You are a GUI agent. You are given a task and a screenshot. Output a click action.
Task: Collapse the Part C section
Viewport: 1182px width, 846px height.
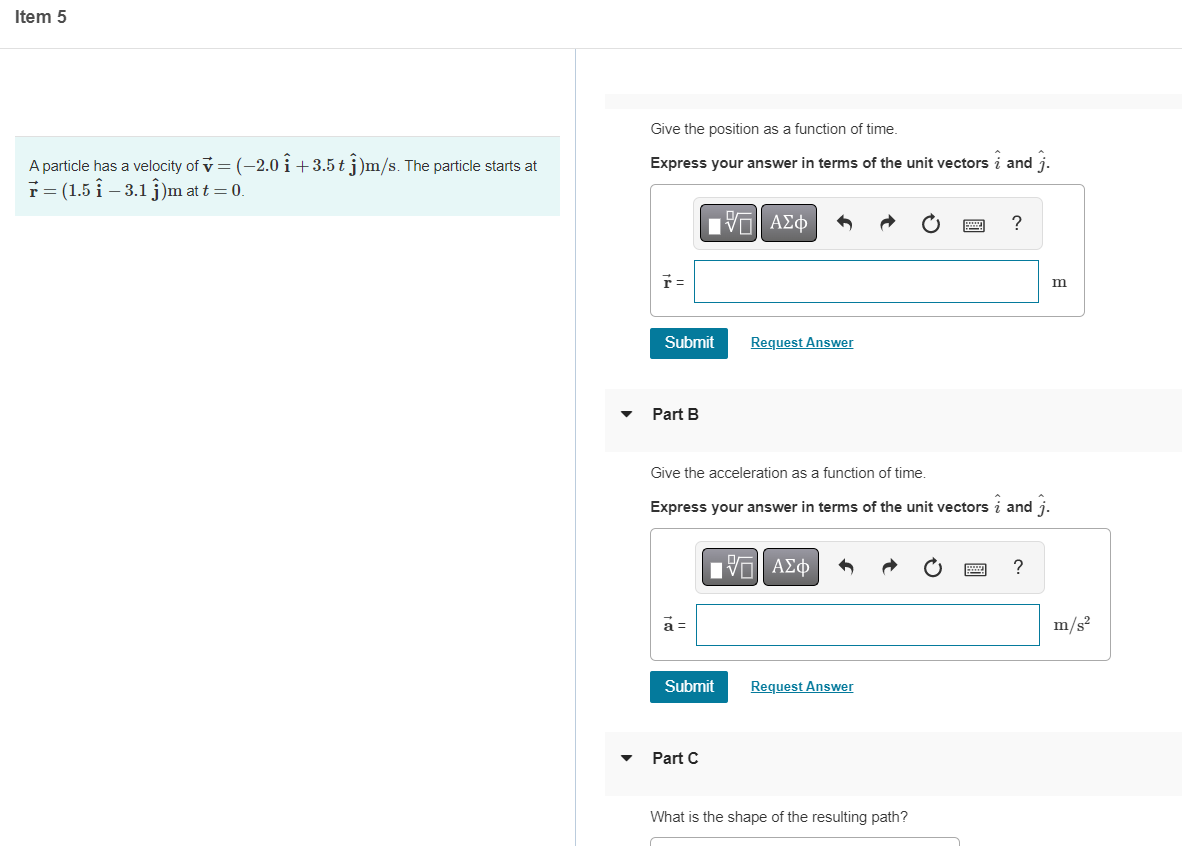(x=626, y=758)
